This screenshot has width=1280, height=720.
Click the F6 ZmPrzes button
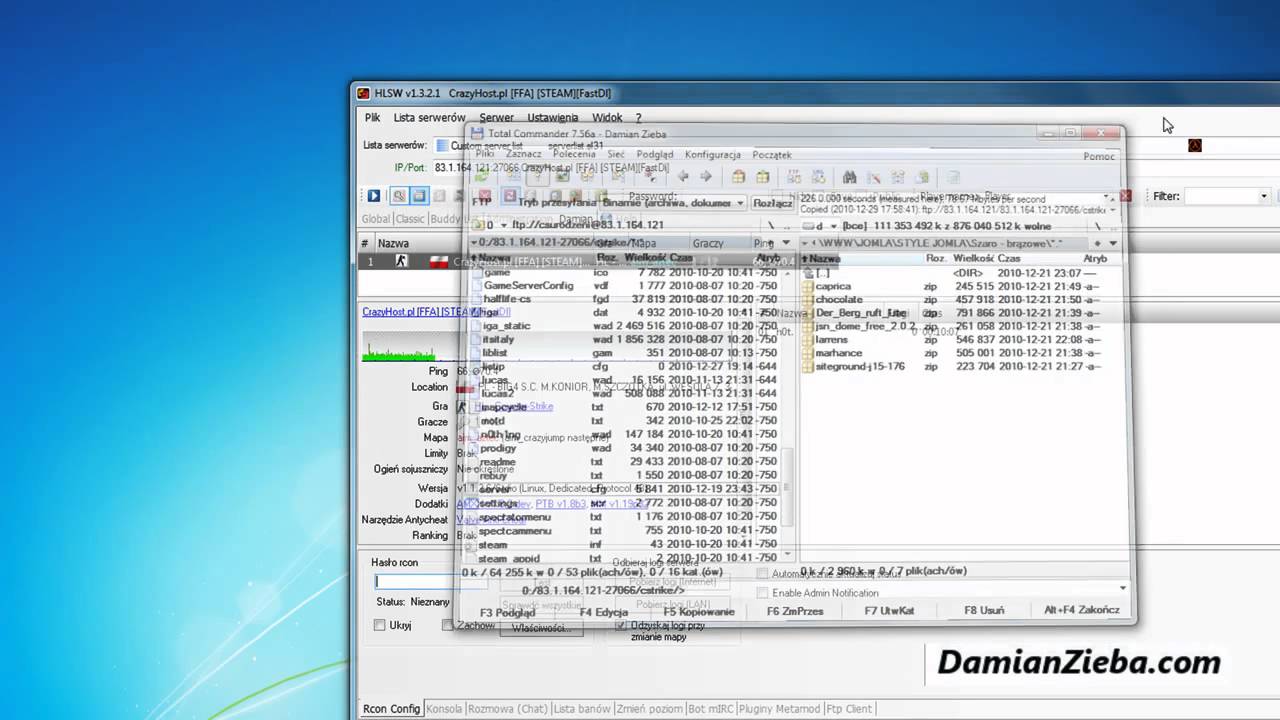point(795,610)
